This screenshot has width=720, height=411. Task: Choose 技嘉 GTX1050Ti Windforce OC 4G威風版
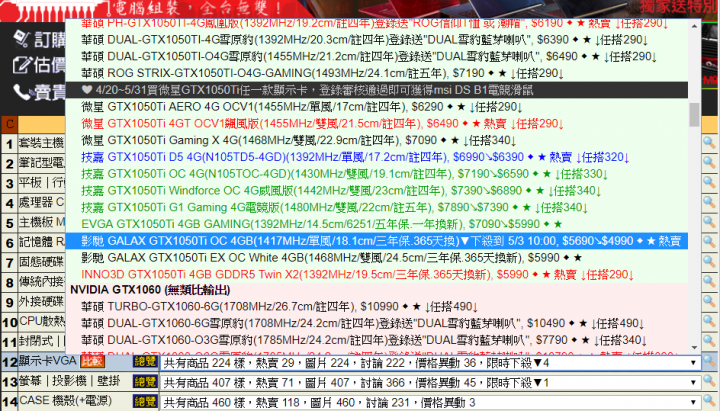[377, 191]
